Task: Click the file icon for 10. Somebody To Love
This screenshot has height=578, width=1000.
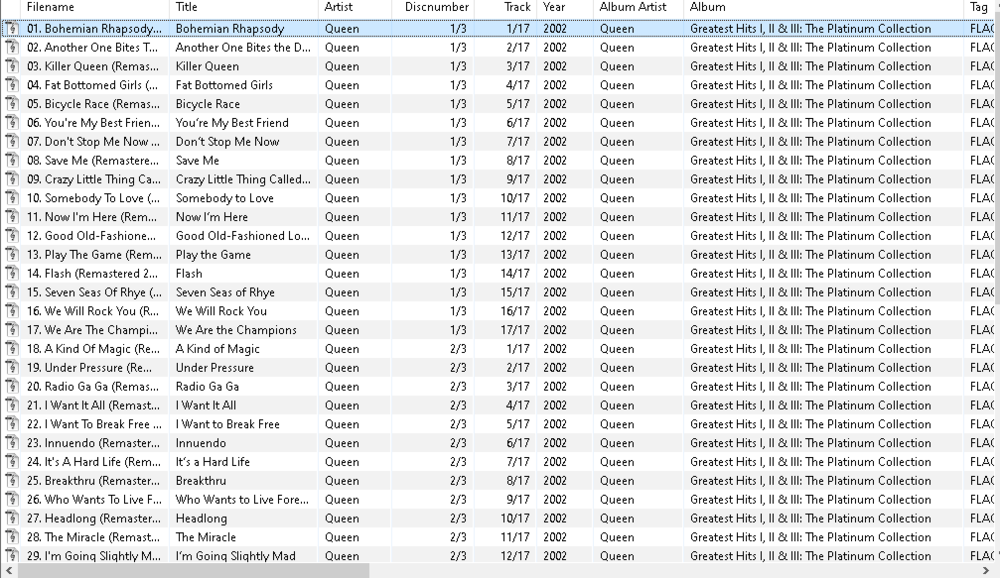Action: tap(11, 198)
